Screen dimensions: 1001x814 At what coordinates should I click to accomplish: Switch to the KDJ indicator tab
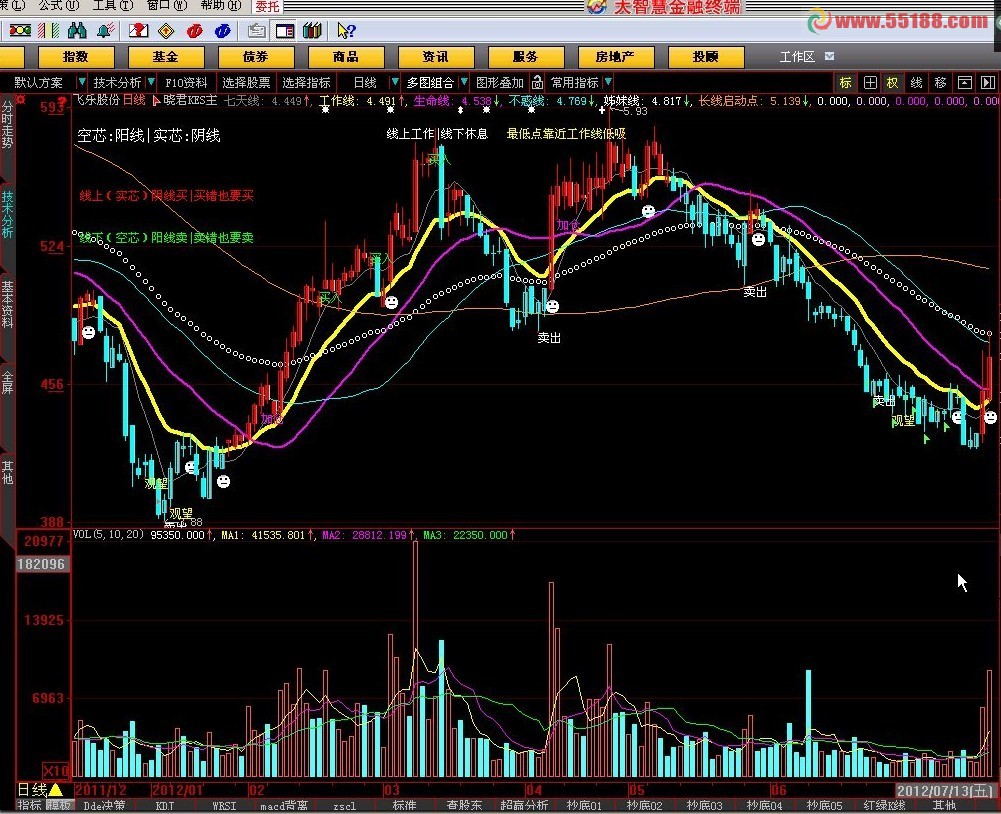click(165, 806)
